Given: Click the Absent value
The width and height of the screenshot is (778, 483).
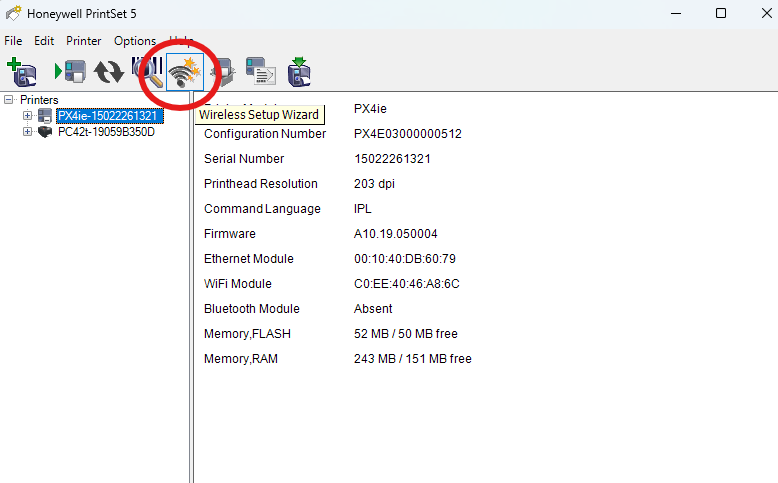Looking at the screenshot, I should pyautogui.click(x=373, y=309).
